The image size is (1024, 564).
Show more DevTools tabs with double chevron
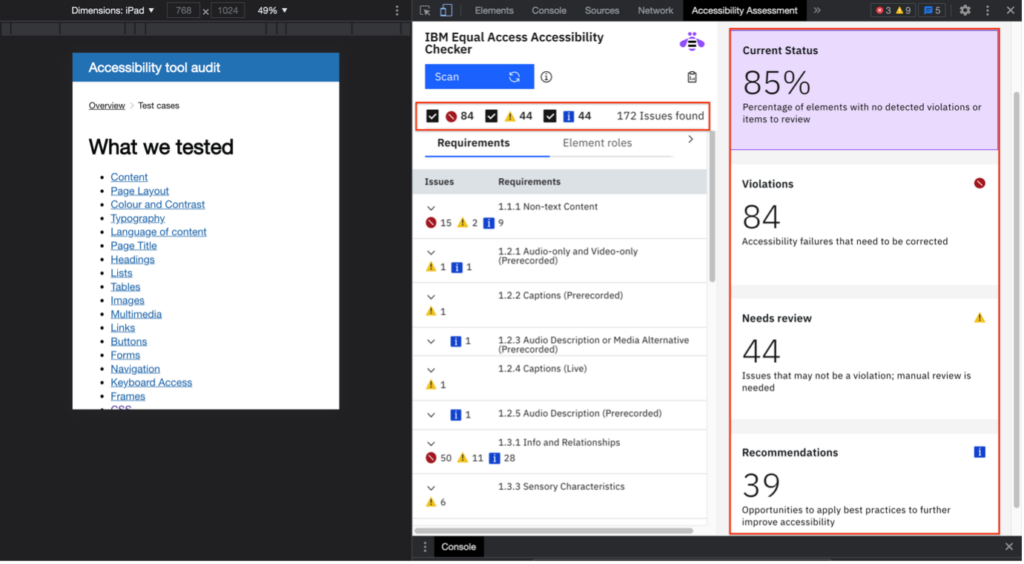click(817, 10)
